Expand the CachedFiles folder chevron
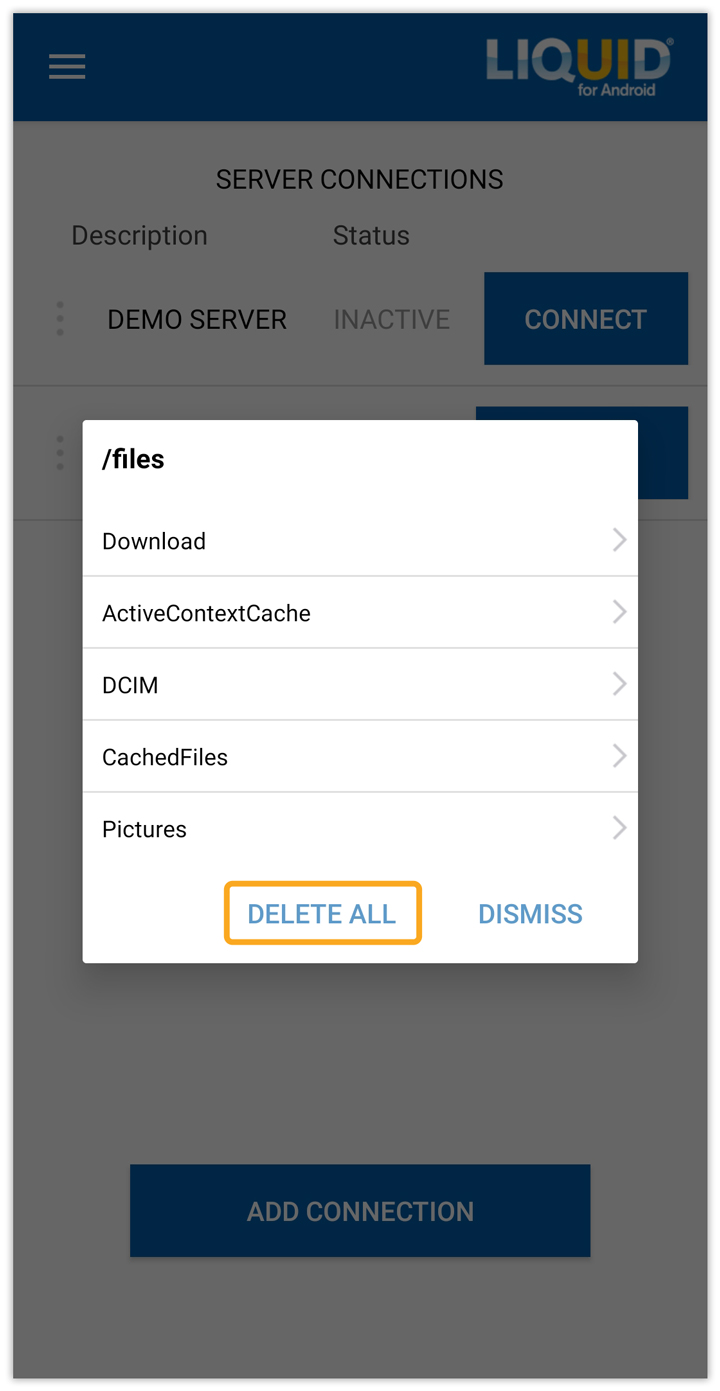720x1391 pixels. (619, 756)
